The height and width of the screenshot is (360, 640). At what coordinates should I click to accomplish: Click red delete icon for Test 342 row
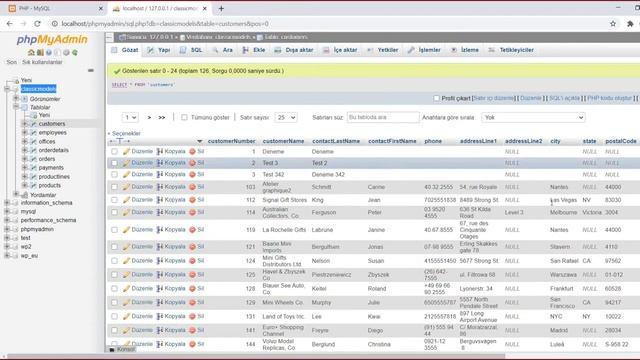point(192,174)
